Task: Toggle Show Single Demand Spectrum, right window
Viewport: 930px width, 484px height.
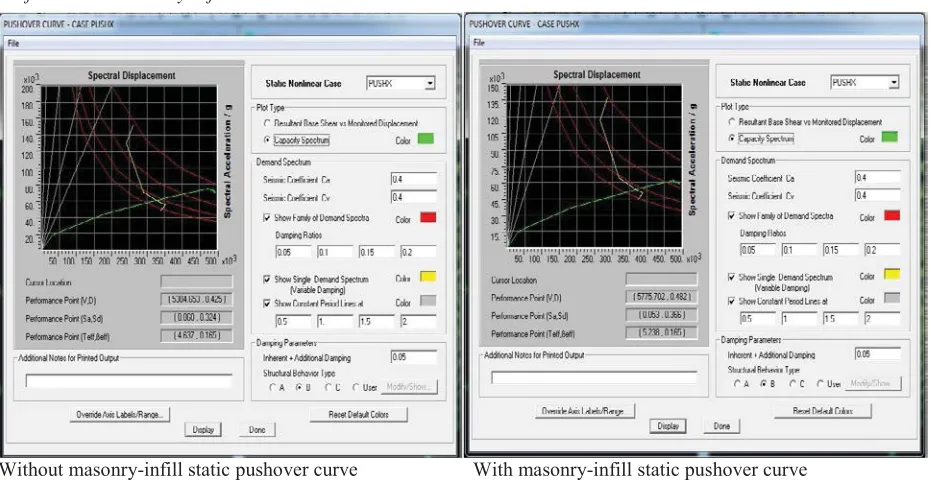Action: (732, 277)
